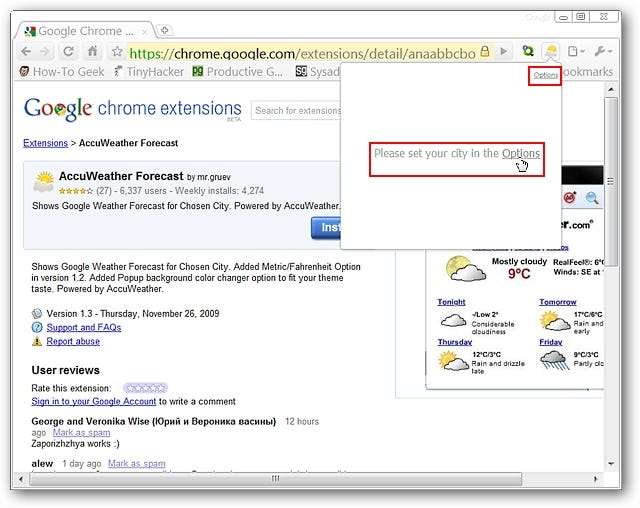The image size is (640, 508).
Task: Click the go arrow next to the address bar
Action: (x=504, y=51)
